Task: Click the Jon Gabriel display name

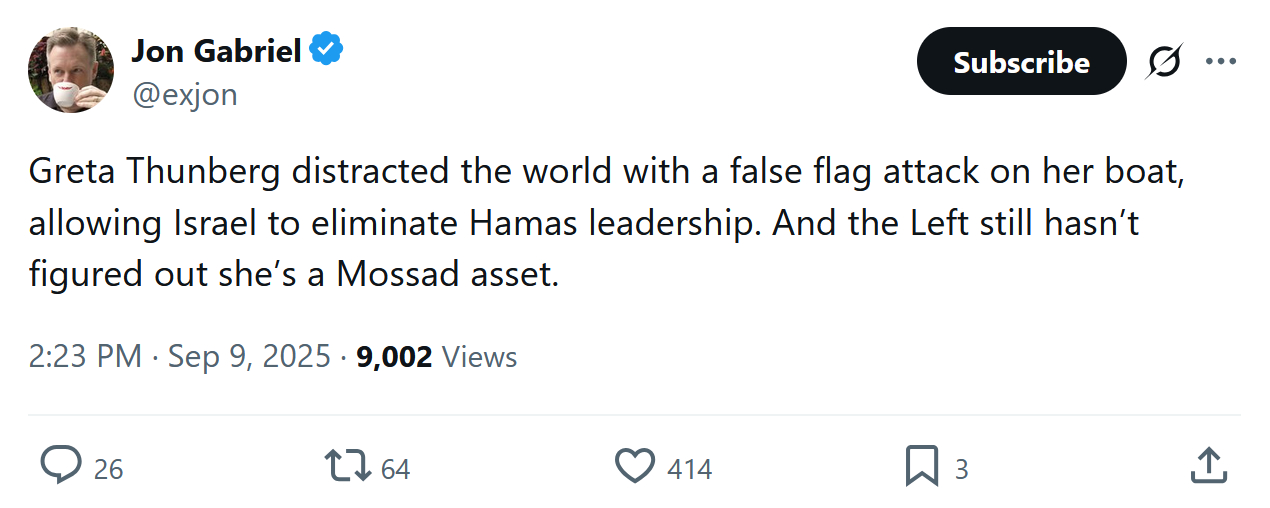Action: click(216, 50)
